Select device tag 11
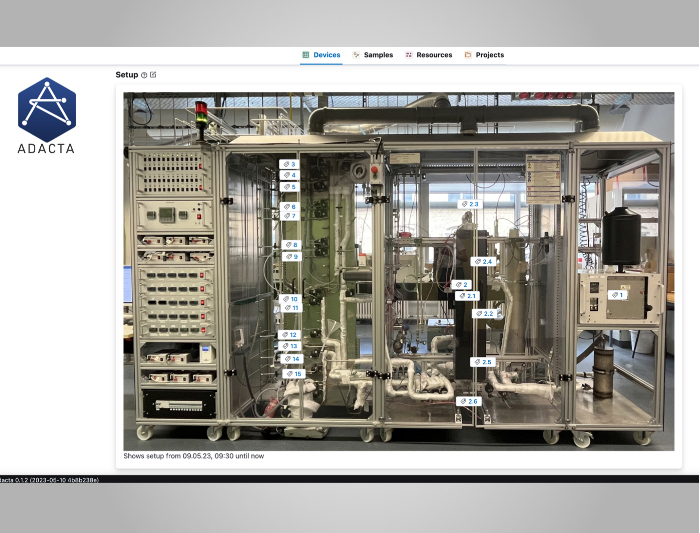Image resolution: width=700 pixels, height=533 pixels. pos(291,308)
